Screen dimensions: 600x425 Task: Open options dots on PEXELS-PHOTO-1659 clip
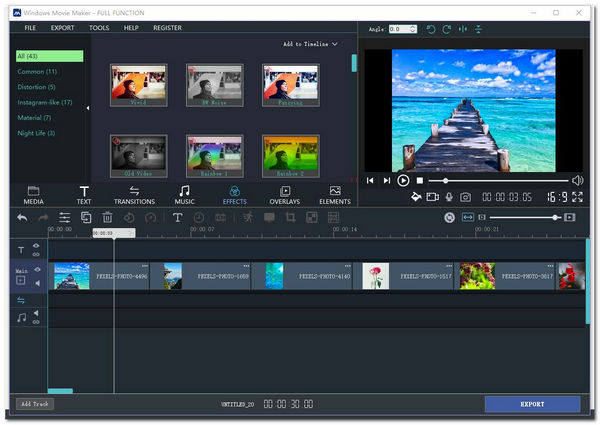[246, 265]
